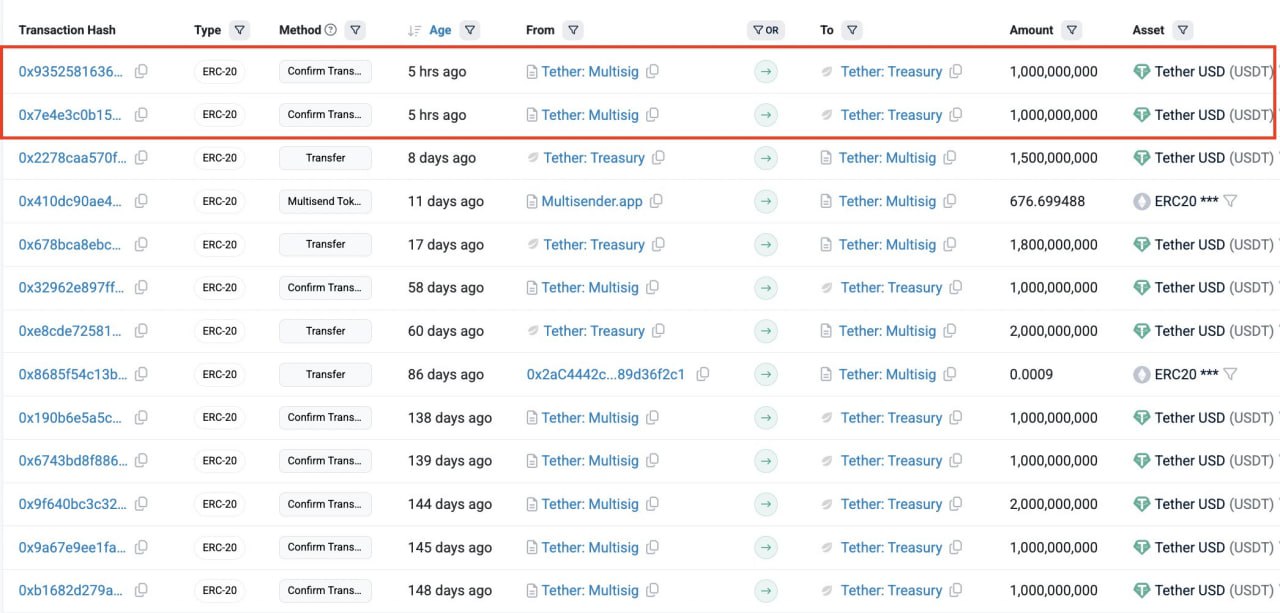Image resolution: width=1280 pixels, height=613 pixels.
Task: Click the 58 days ago age cell
Action: 446,287
